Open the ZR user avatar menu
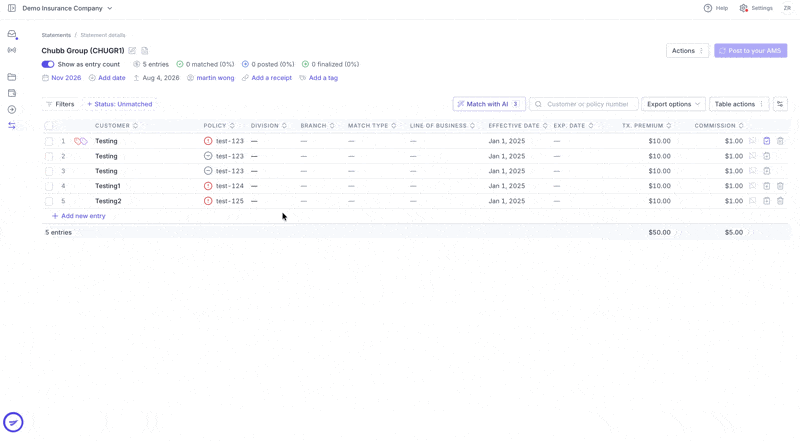This screenshot has width=800, height=441. coord(787,8)
